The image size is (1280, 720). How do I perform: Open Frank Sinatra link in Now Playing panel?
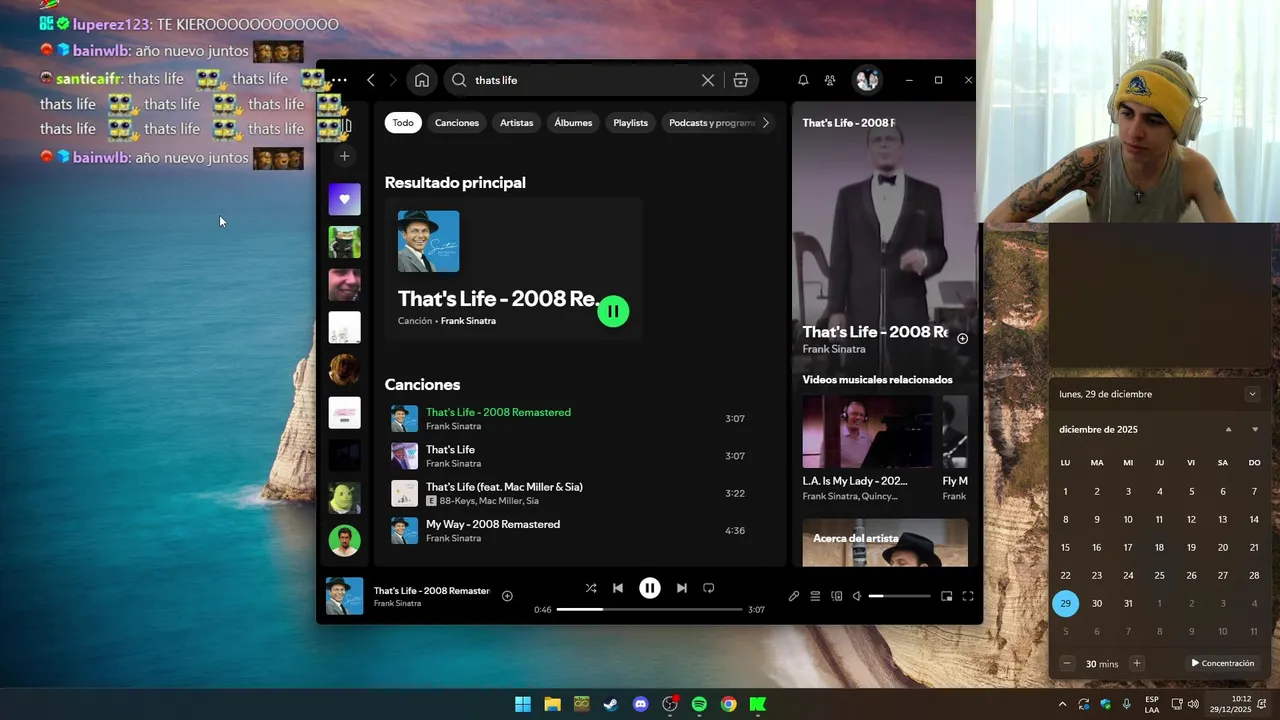834,349
